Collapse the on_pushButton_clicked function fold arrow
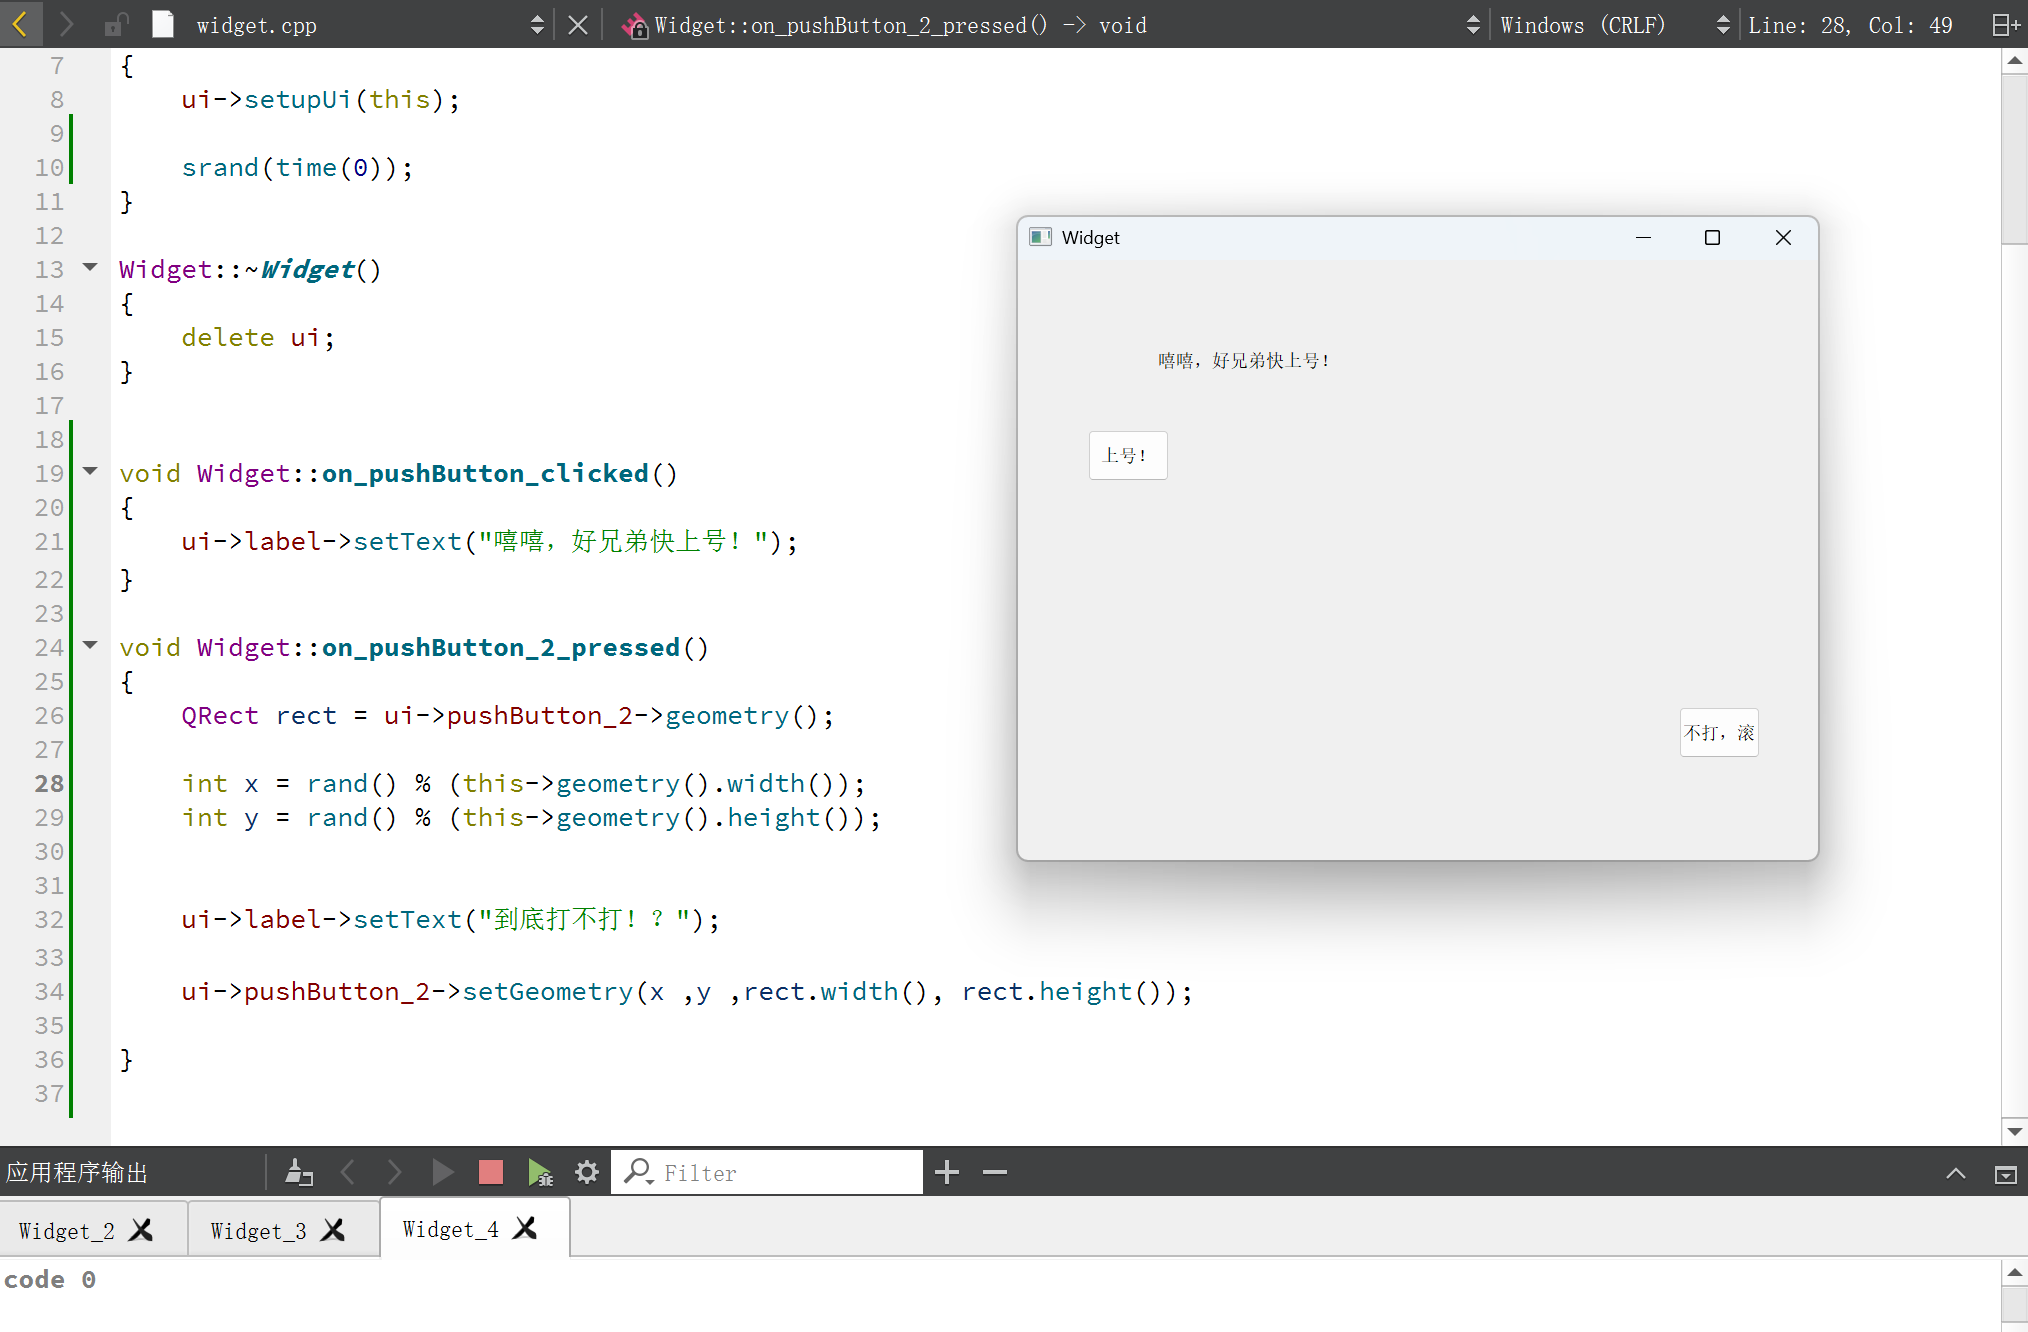Screen dimensions: 2028x1332 90,471
